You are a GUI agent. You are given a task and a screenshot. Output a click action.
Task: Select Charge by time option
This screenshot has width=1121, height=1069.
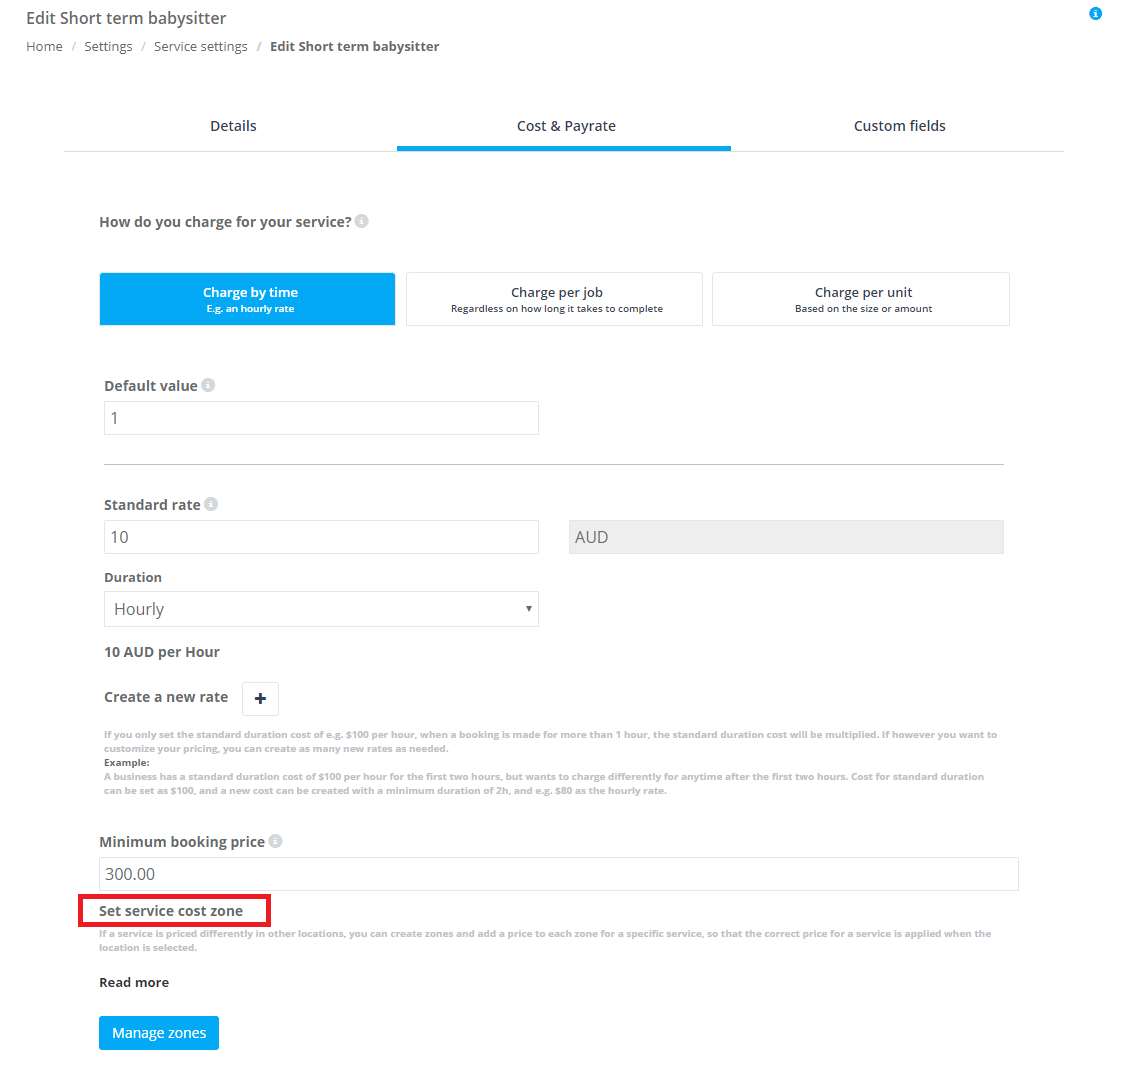tap(247, 299)
